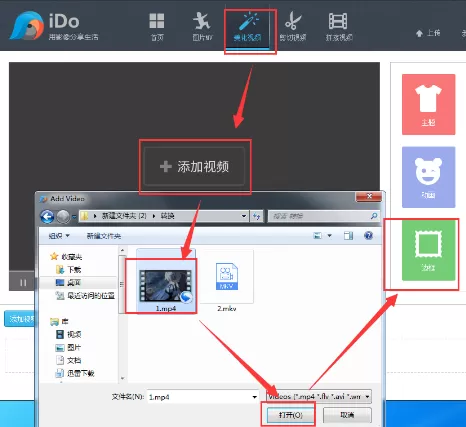
Task: Open the iDo home grid tab
Action: click(157, 27)
